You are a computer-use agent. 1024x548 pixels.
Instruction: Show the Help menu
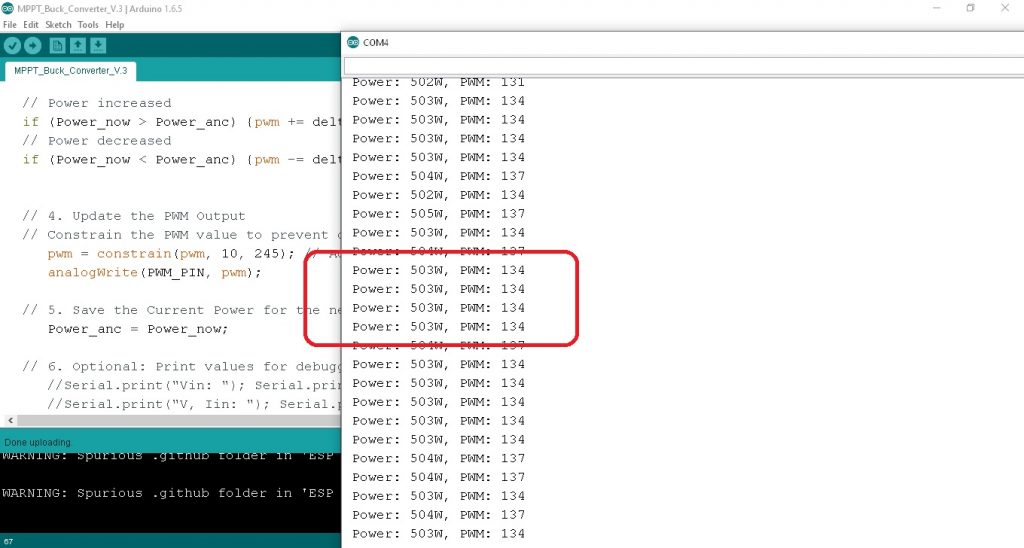(x=115, y=24)
